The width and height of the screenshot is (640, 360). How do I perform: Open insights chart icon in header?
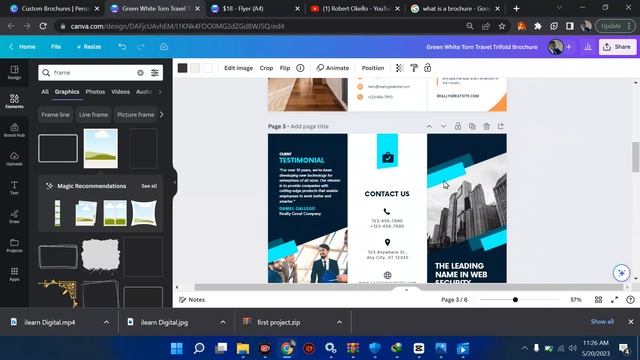pyautogui.click(x=588, y=47)
